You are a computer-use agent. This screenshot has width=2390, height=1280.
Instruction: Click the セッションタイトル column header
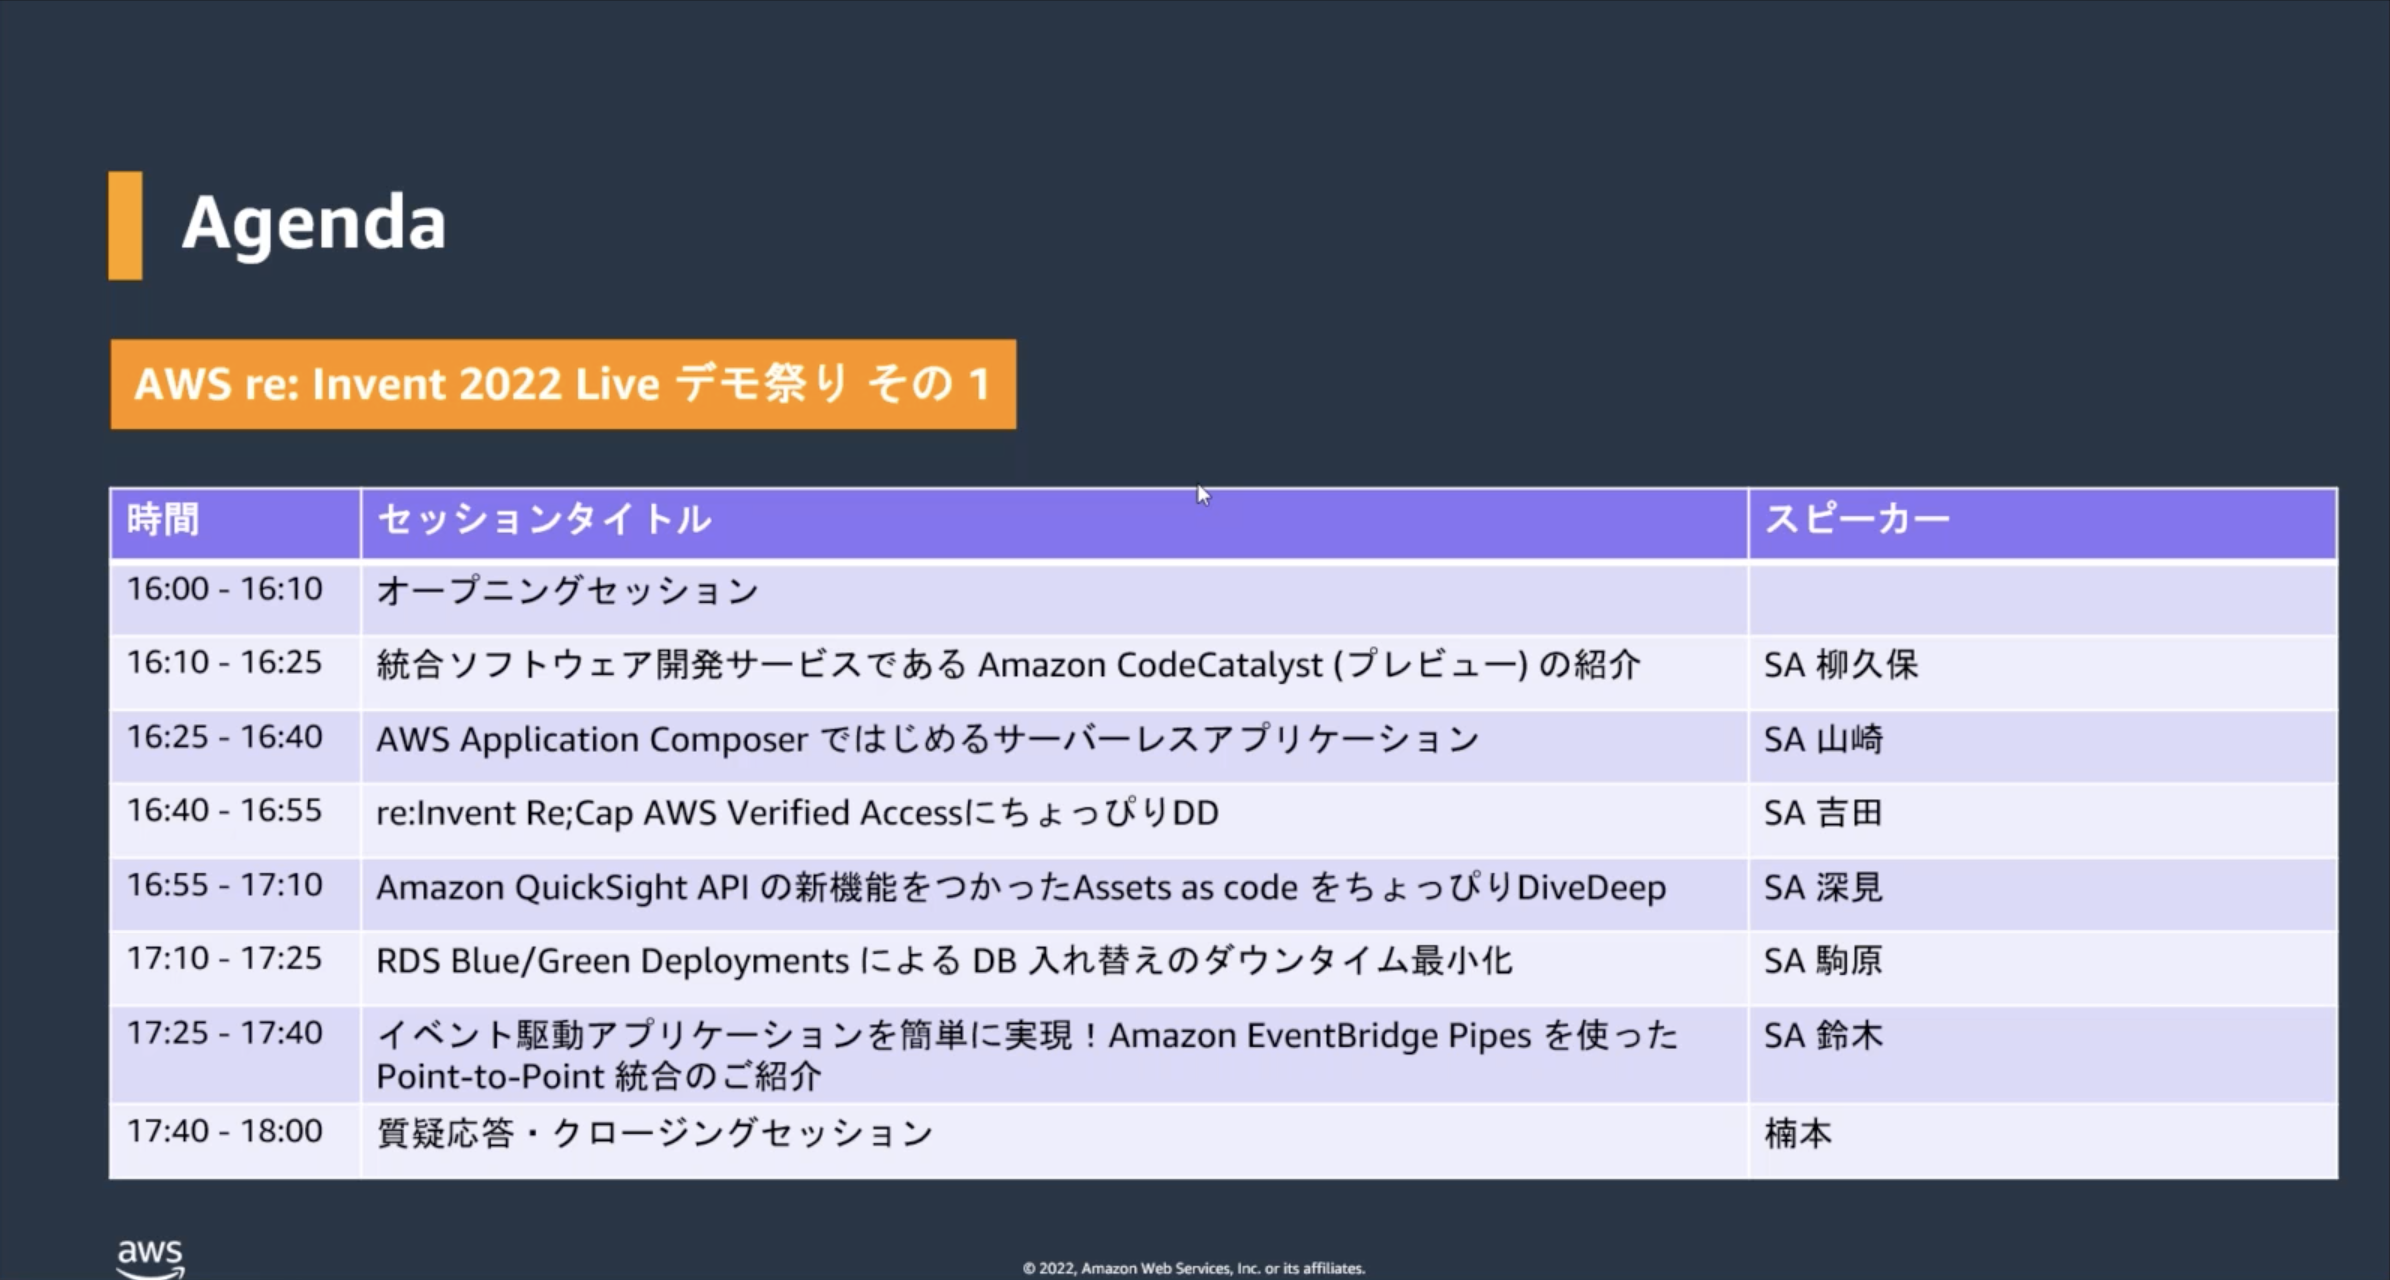point(545,520)
